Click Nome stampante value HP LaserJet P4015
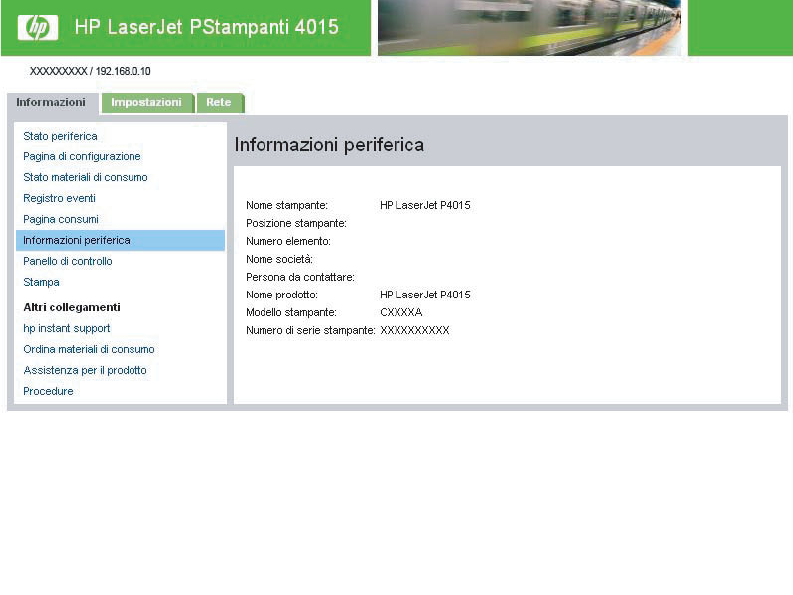 425,205
